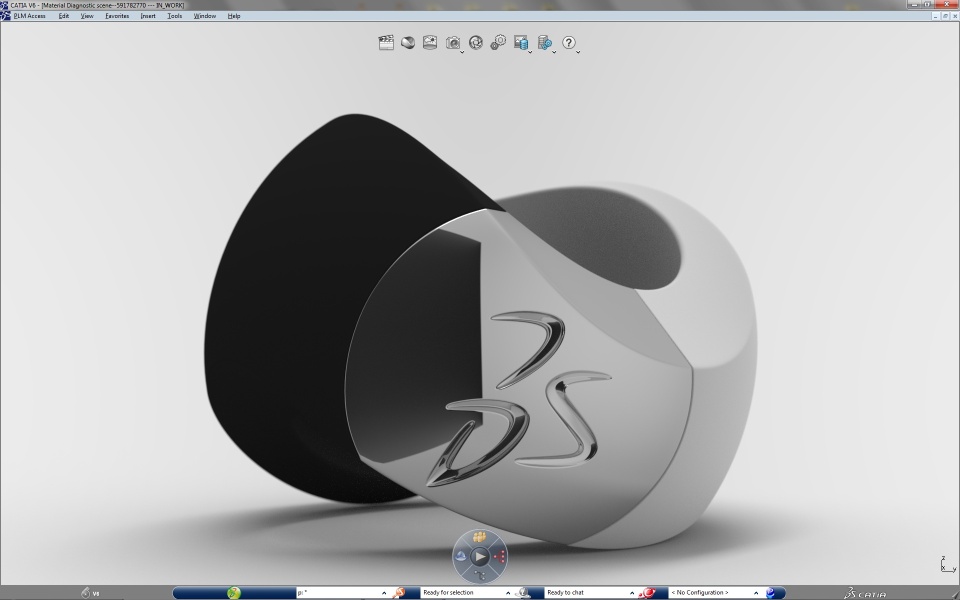Open the Tools menu

pyautogui.click(x=174, y=16)
